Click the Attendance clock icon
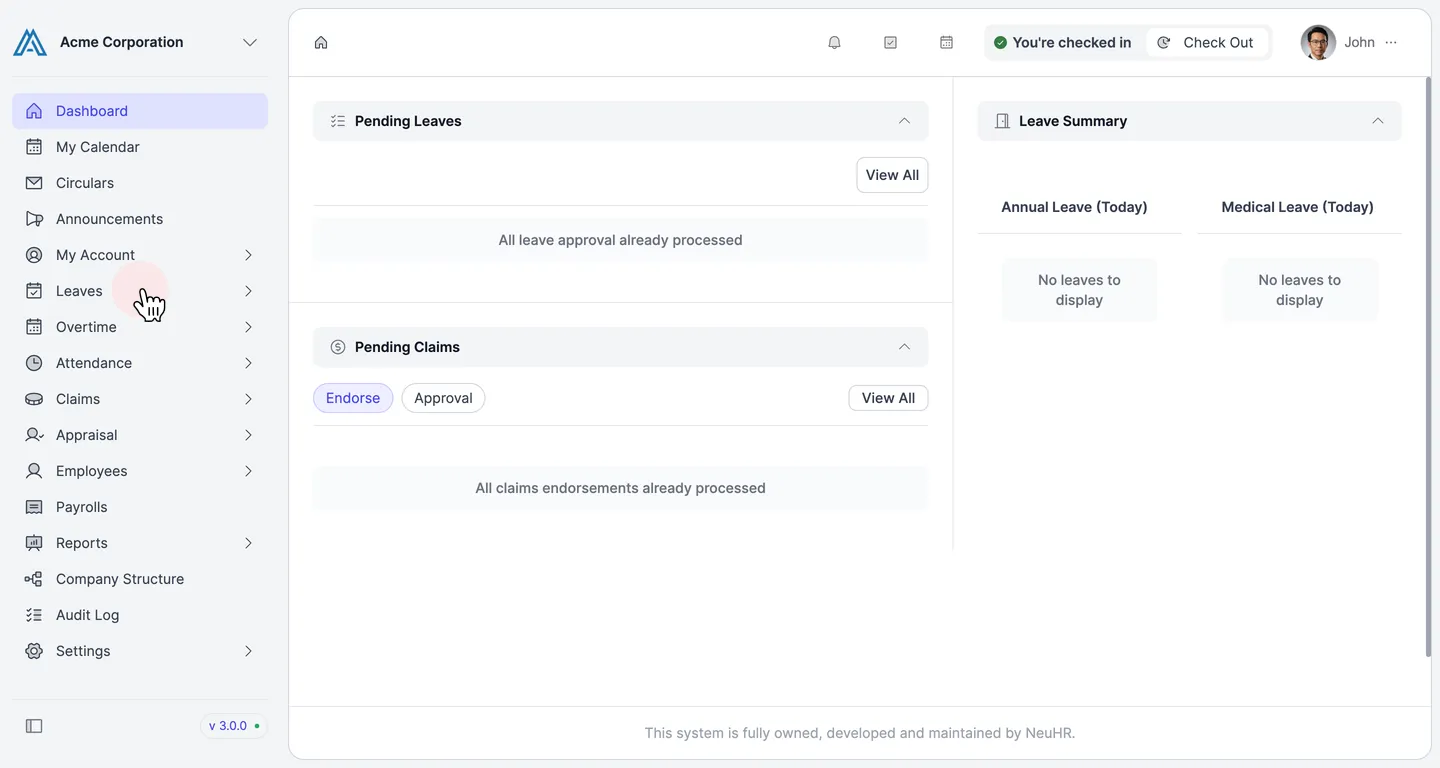 (x=34, y=363)
